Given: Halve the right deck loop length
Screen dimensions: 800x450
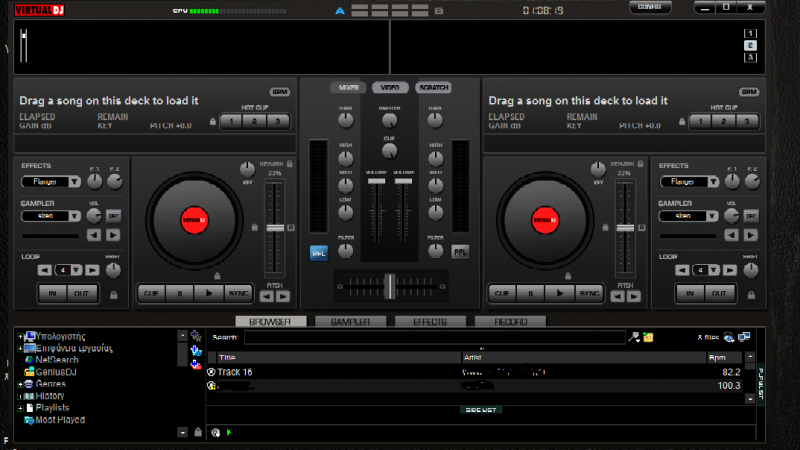Looking at the screenshot, I should click(x=683, y=270).
